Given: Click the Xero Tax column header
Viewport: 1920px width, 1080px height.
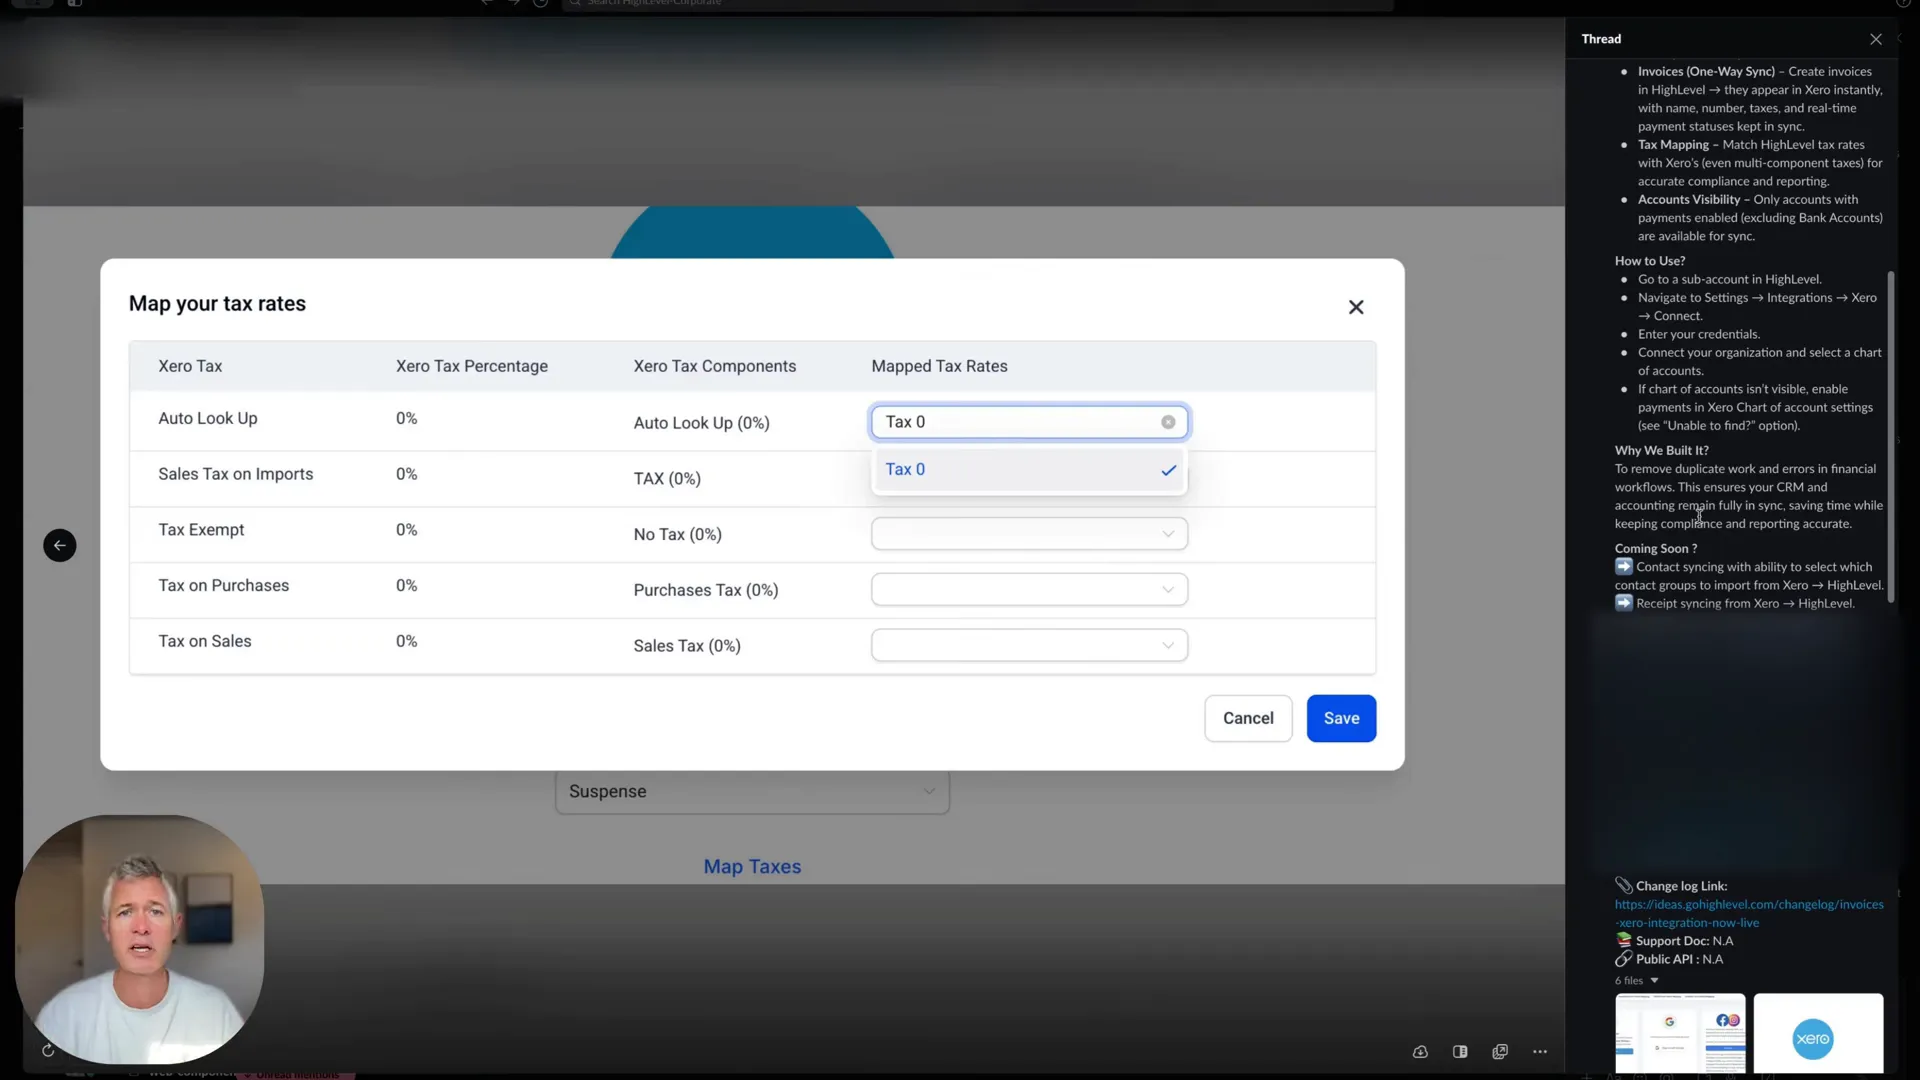Looking at the screenshot, I should [x=190, y=366].
